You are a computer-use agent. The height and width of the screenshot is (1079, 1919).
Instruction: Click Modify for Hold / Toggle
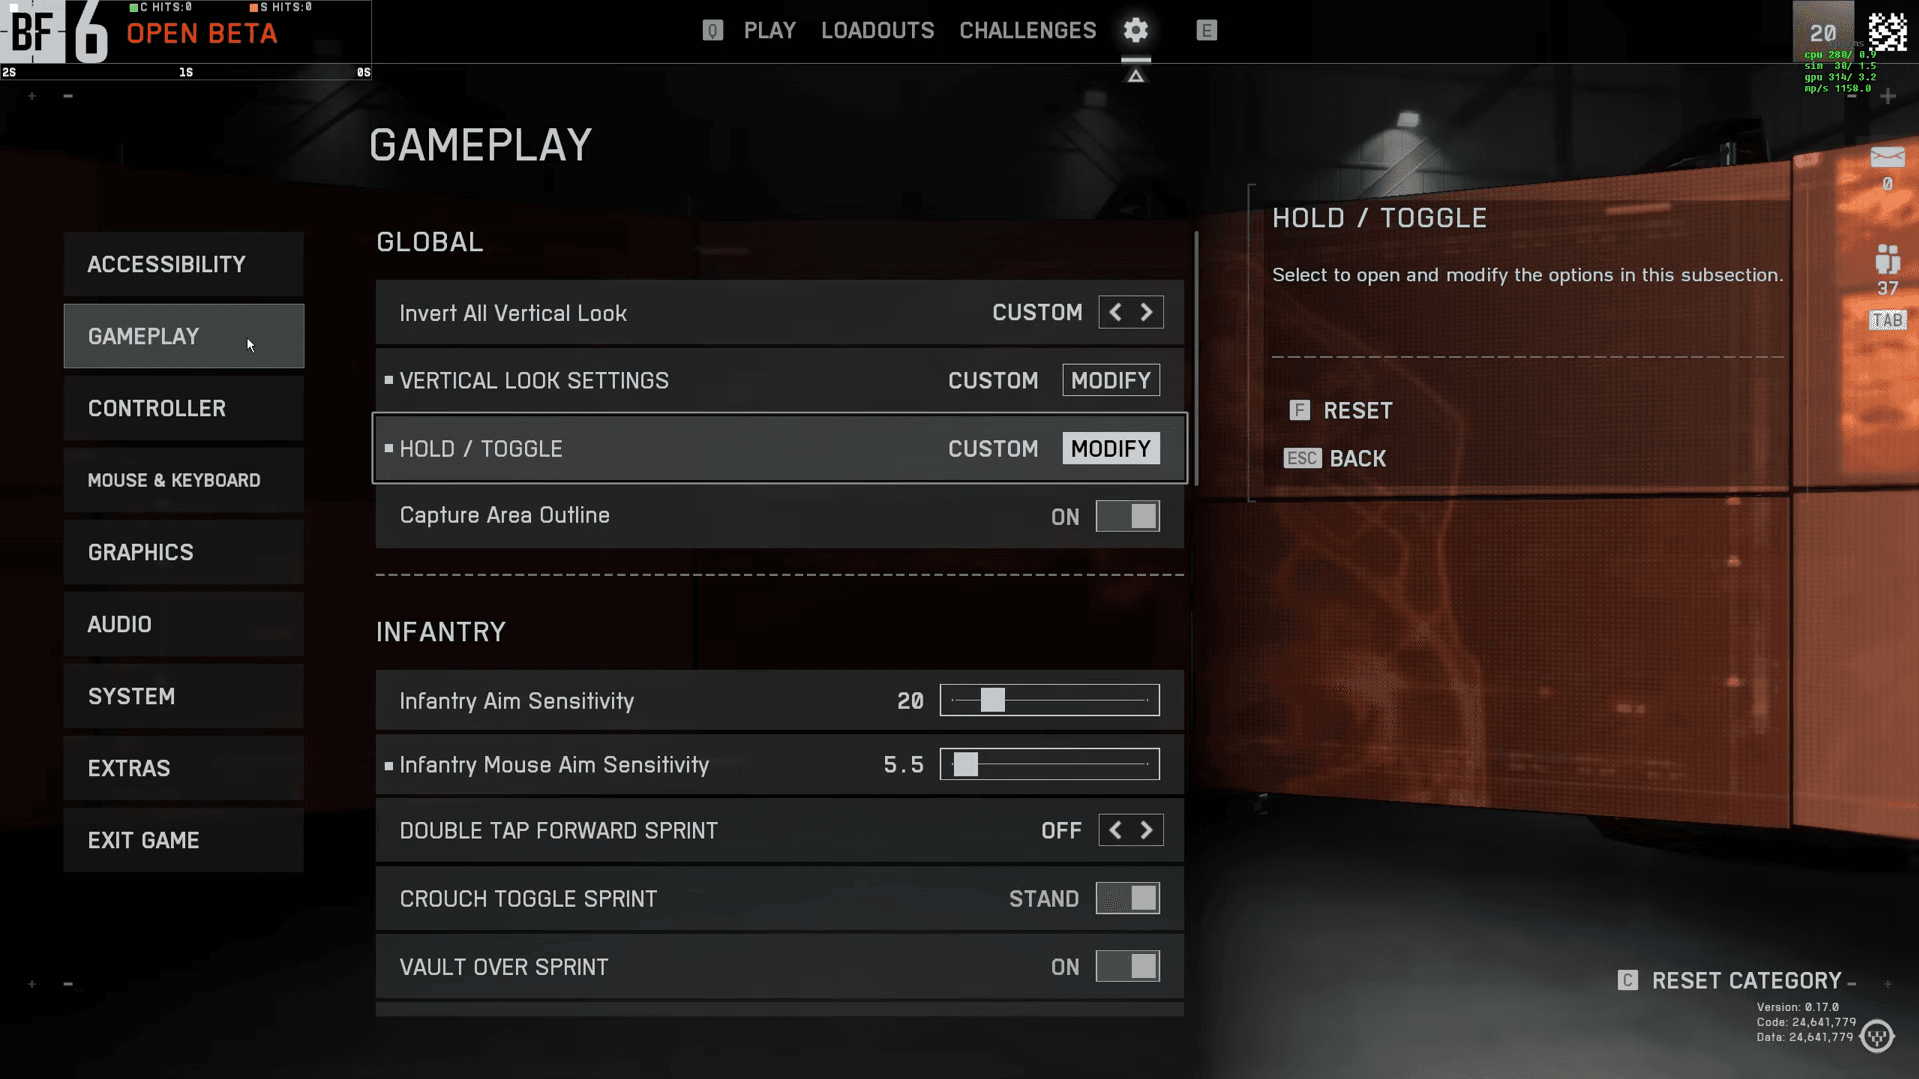1110,448
